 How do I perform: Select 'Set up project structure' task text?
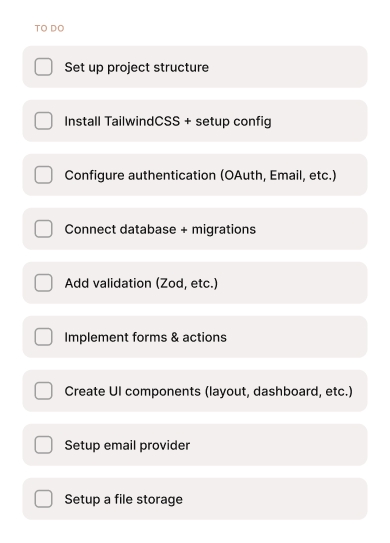tap(136, 67)
